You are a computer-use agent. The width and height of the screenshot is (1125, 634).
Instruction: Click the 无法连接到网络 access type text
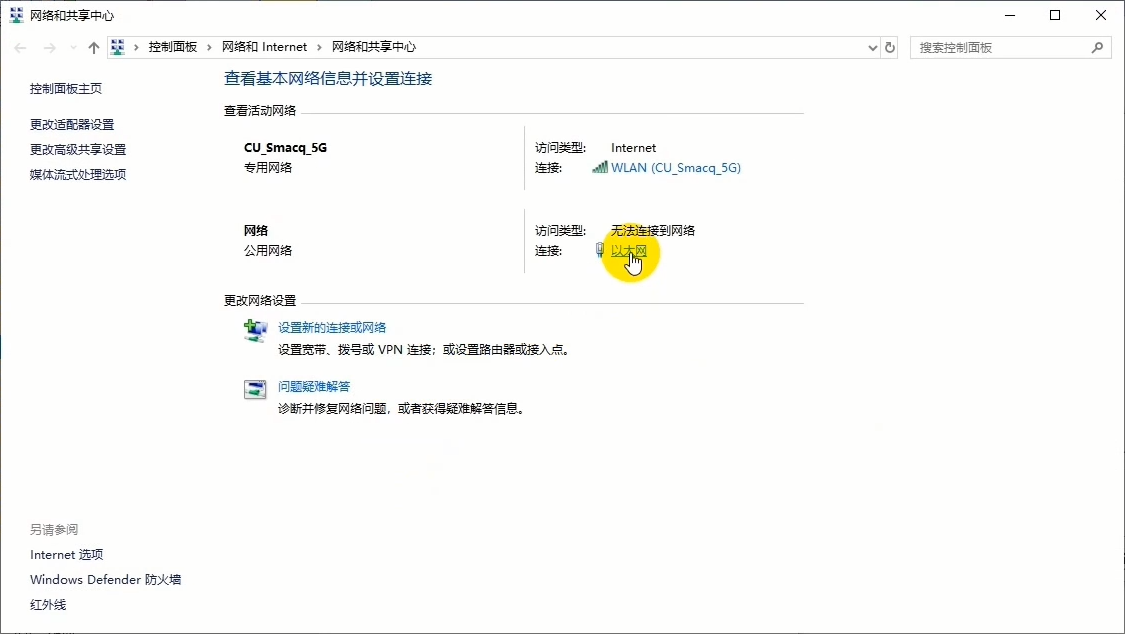pos(653,230)
